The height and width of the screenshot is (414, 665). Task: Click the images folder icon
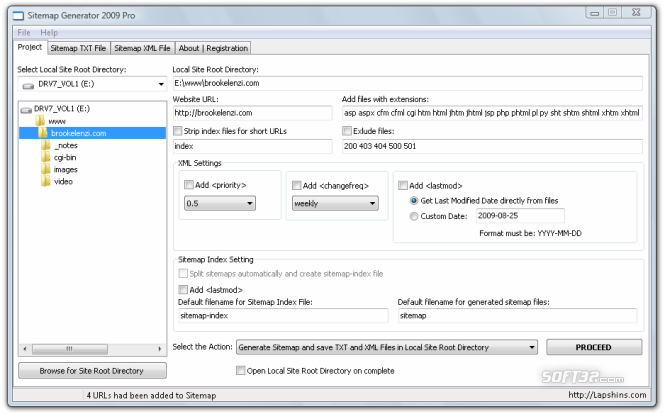[x=46, y=169]
